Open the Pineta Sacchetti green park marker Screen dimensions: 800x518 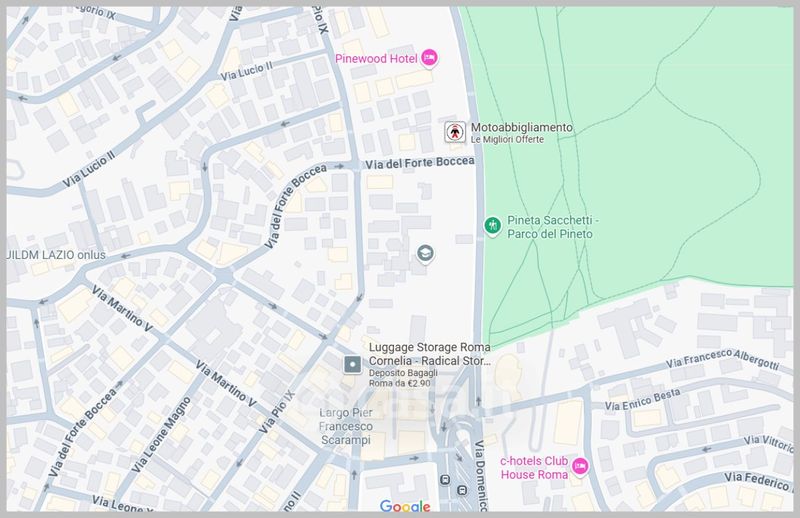point(491,226)
